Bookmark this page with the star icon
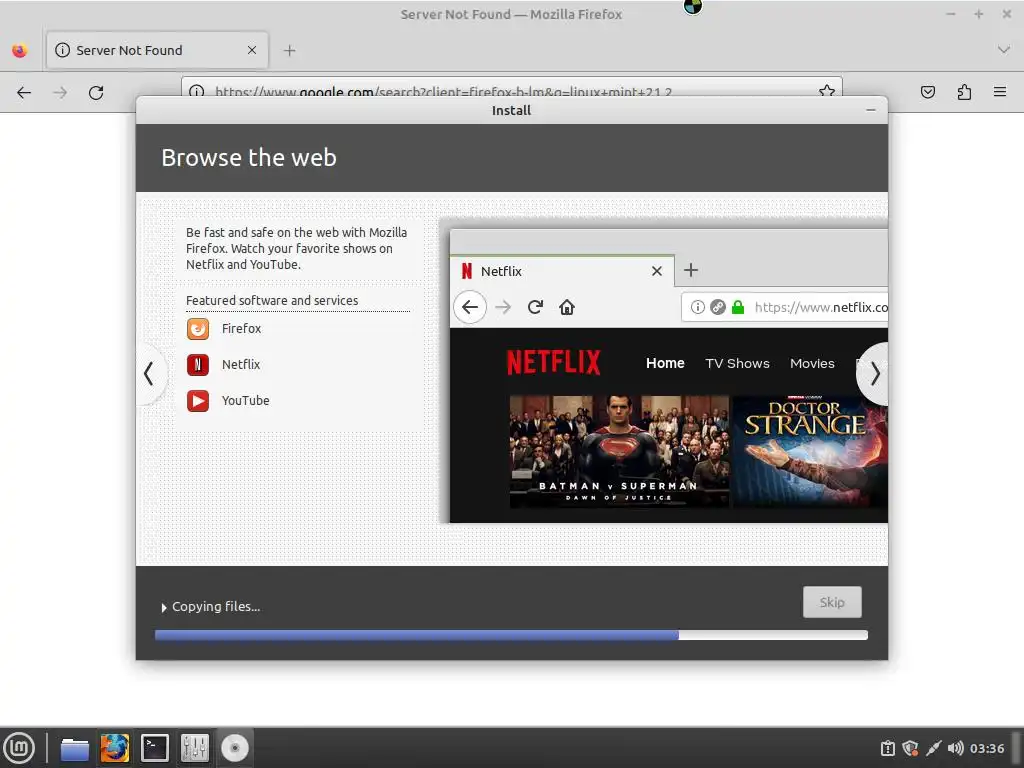Viewport: 1024px width, 768px height. coord(827,91)
